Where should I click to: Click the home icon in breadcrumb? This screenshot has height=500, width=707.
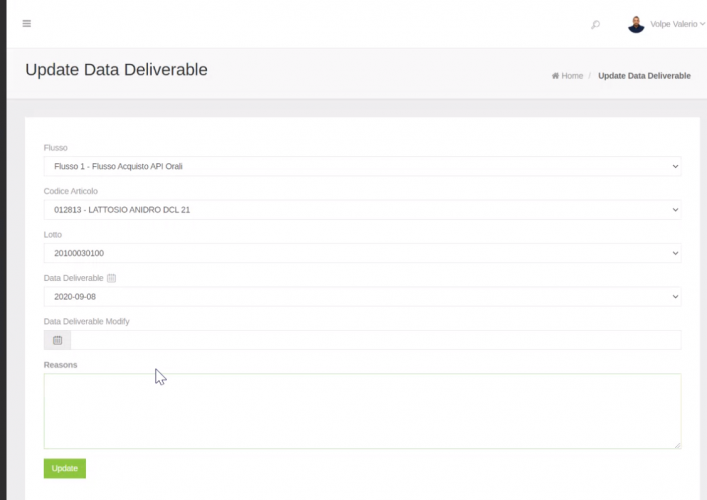556,76
